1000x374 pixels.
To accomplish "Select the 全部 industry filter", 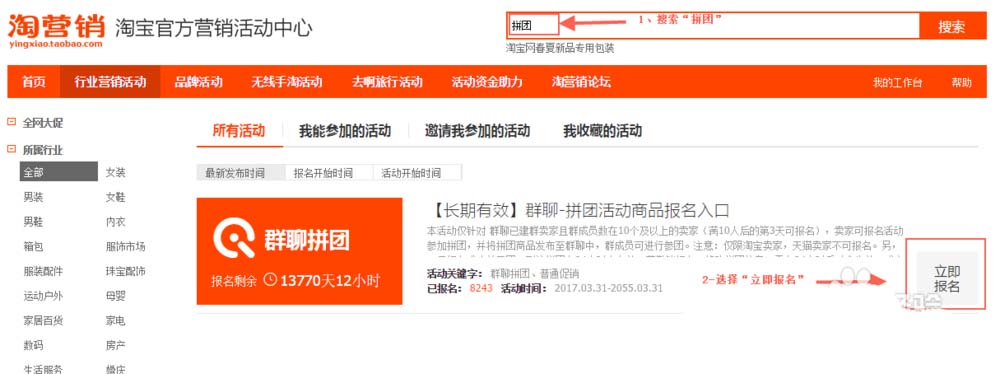I will tap(59, 172).
